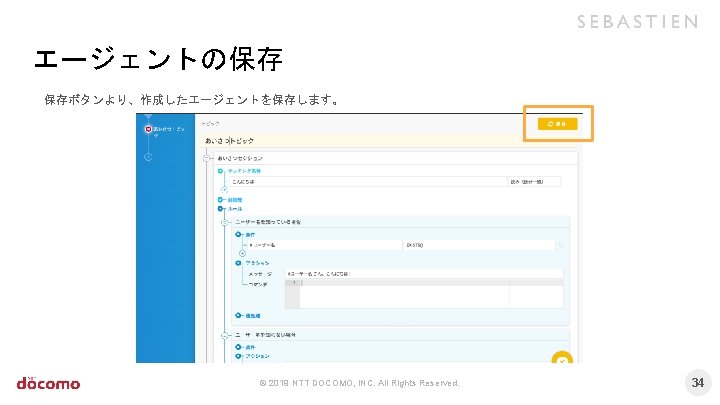Click the メッセージ message input field
The width and height of the screenshot is (720, 405).
(x=424, y=274)
